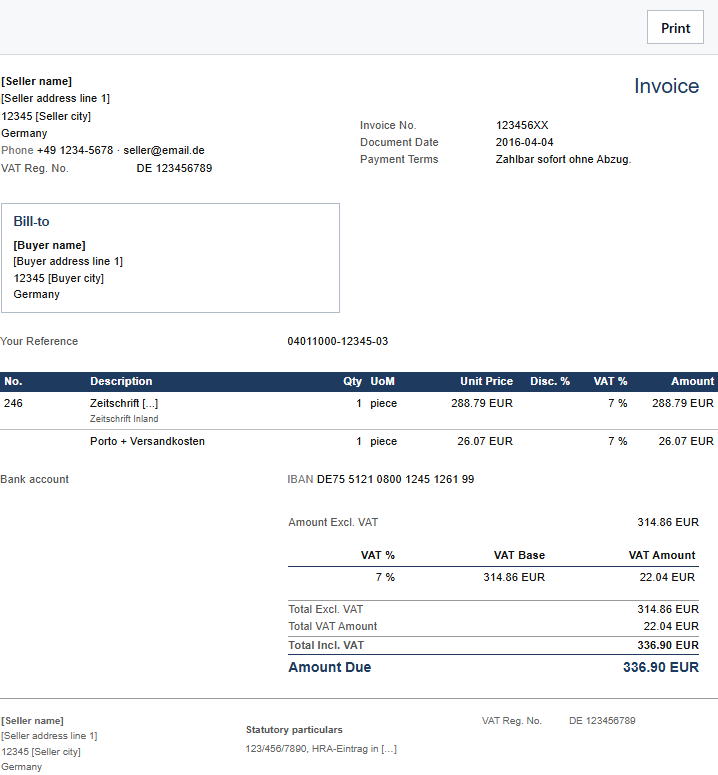Select the phone number +49 1234-5678

pos(75,150)
